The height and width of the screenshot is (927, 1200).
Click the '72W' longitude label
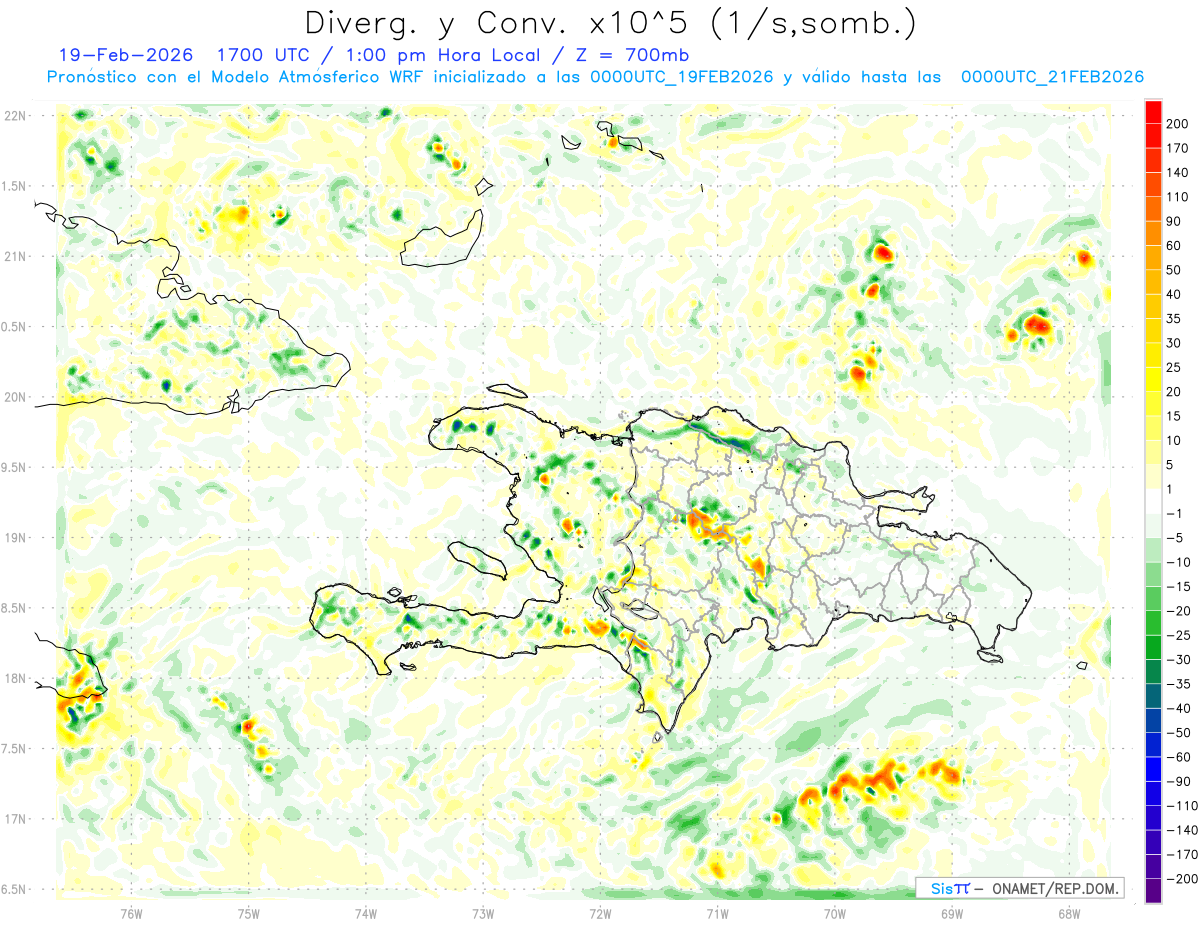coord(600,914)
